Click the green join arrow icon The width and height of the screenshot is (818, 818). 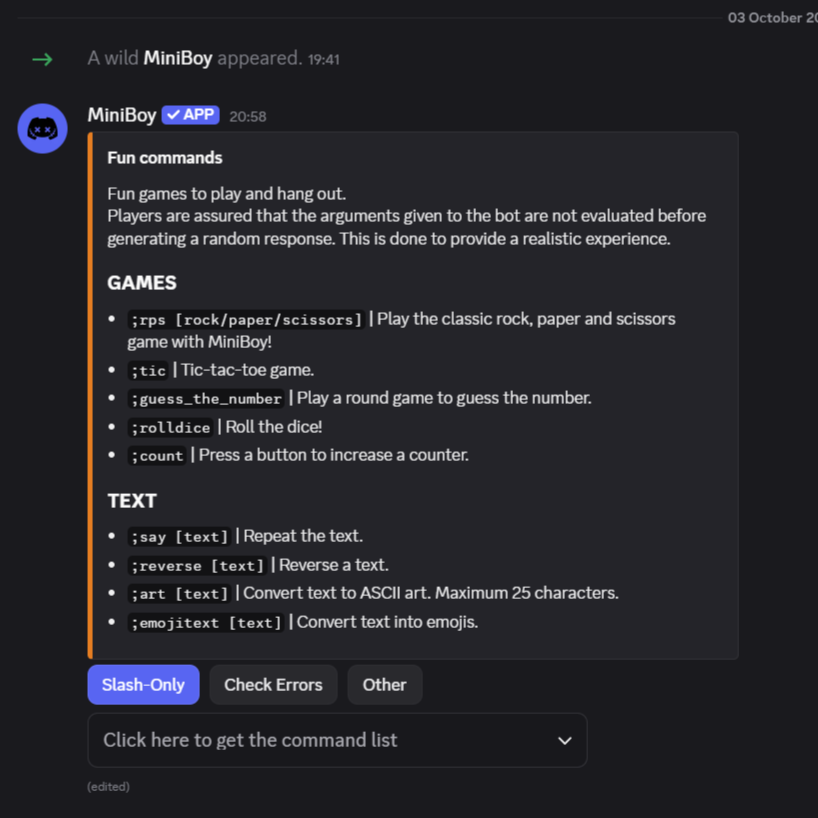click(42, 59)
